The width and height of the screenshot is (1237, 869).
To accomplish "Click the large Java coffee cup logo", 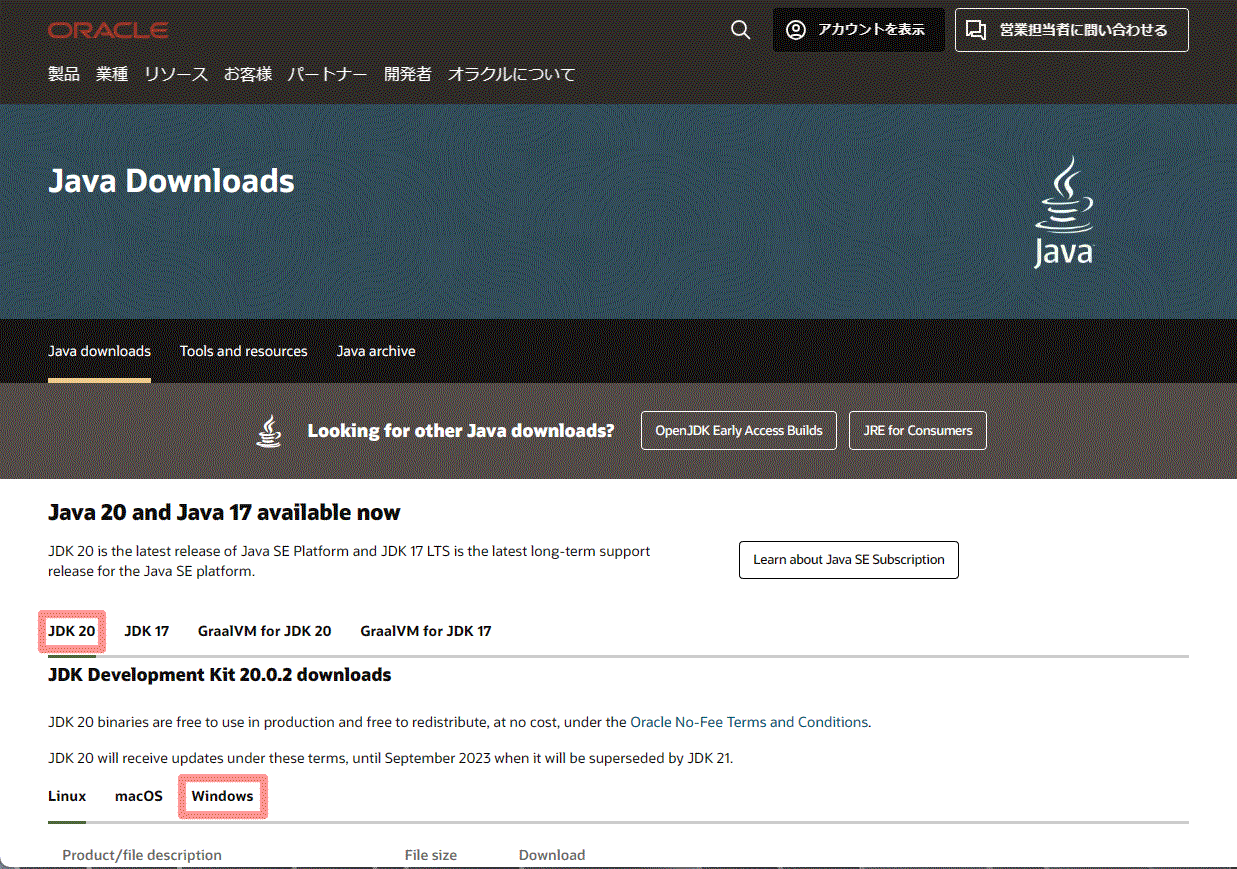I will pos(1063,212).
